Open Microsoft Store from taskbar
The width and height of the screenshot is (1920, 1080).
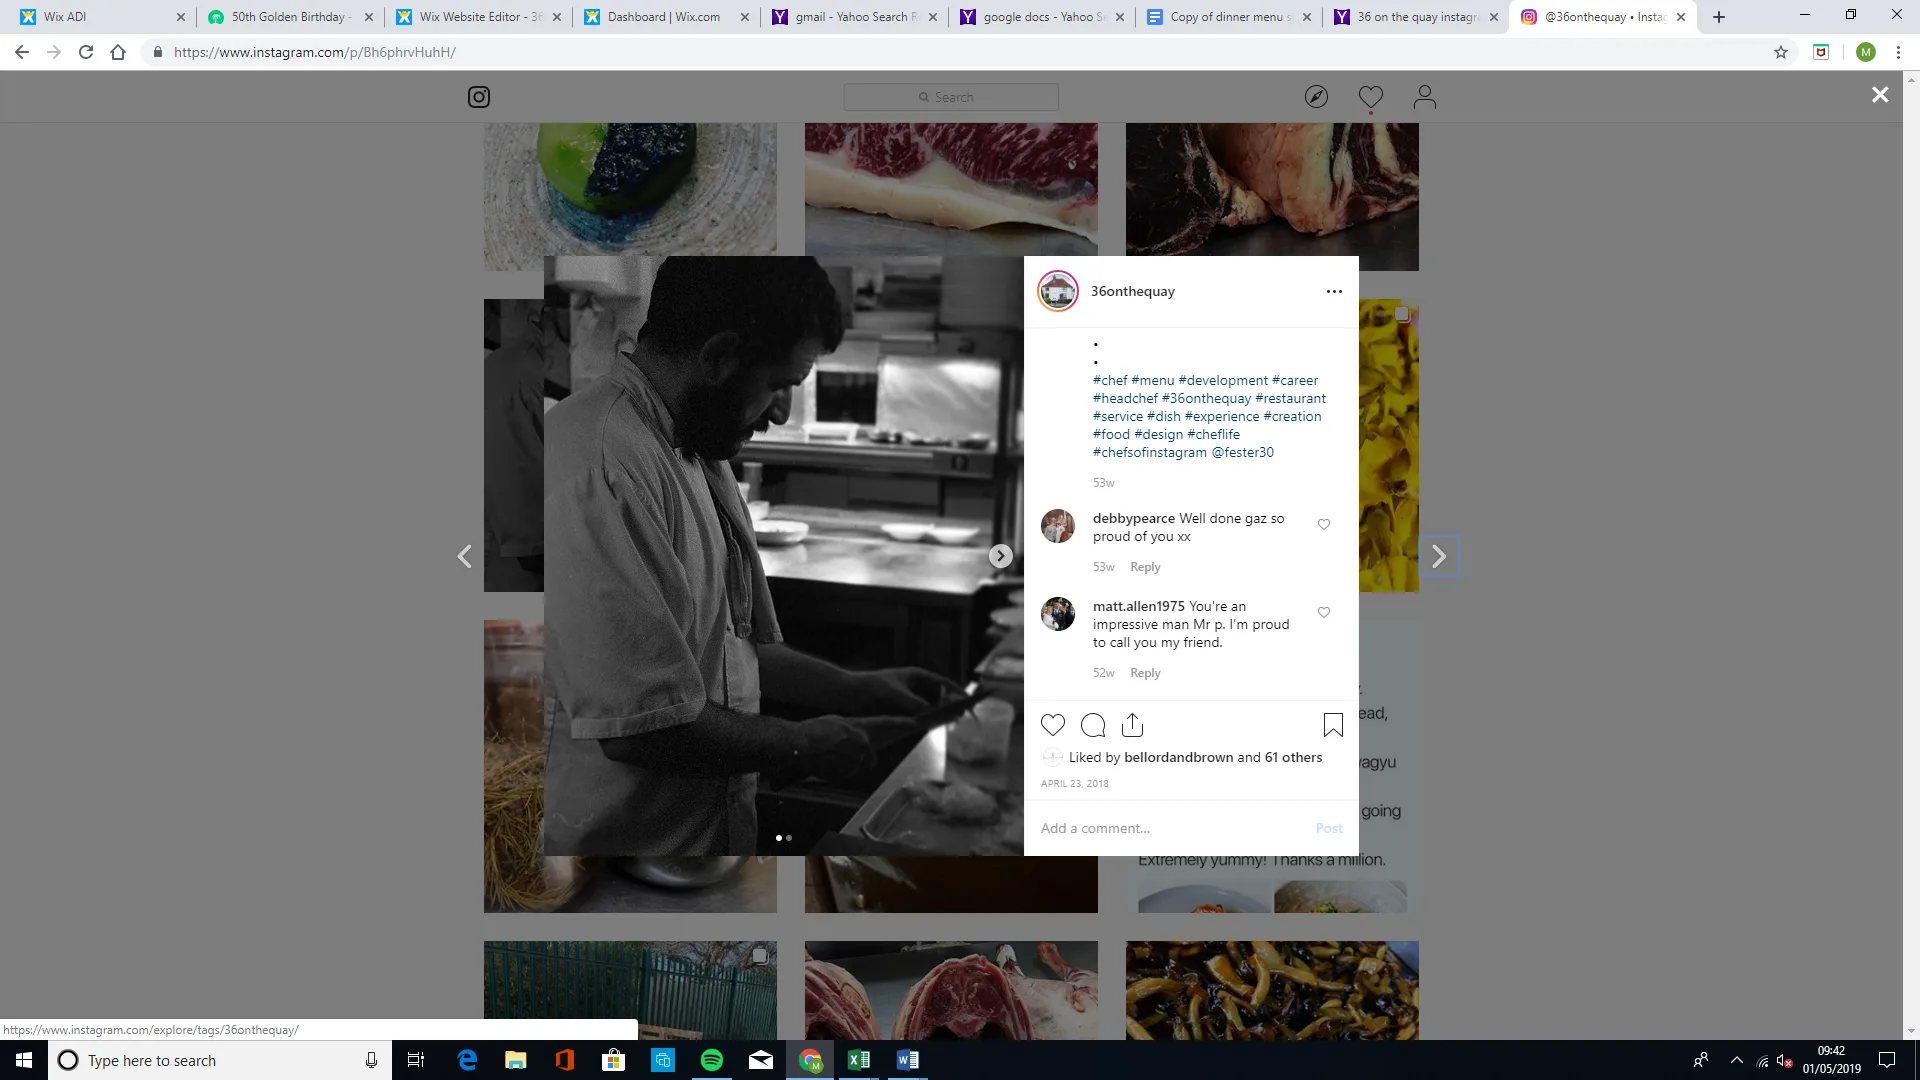point(614,1060)
